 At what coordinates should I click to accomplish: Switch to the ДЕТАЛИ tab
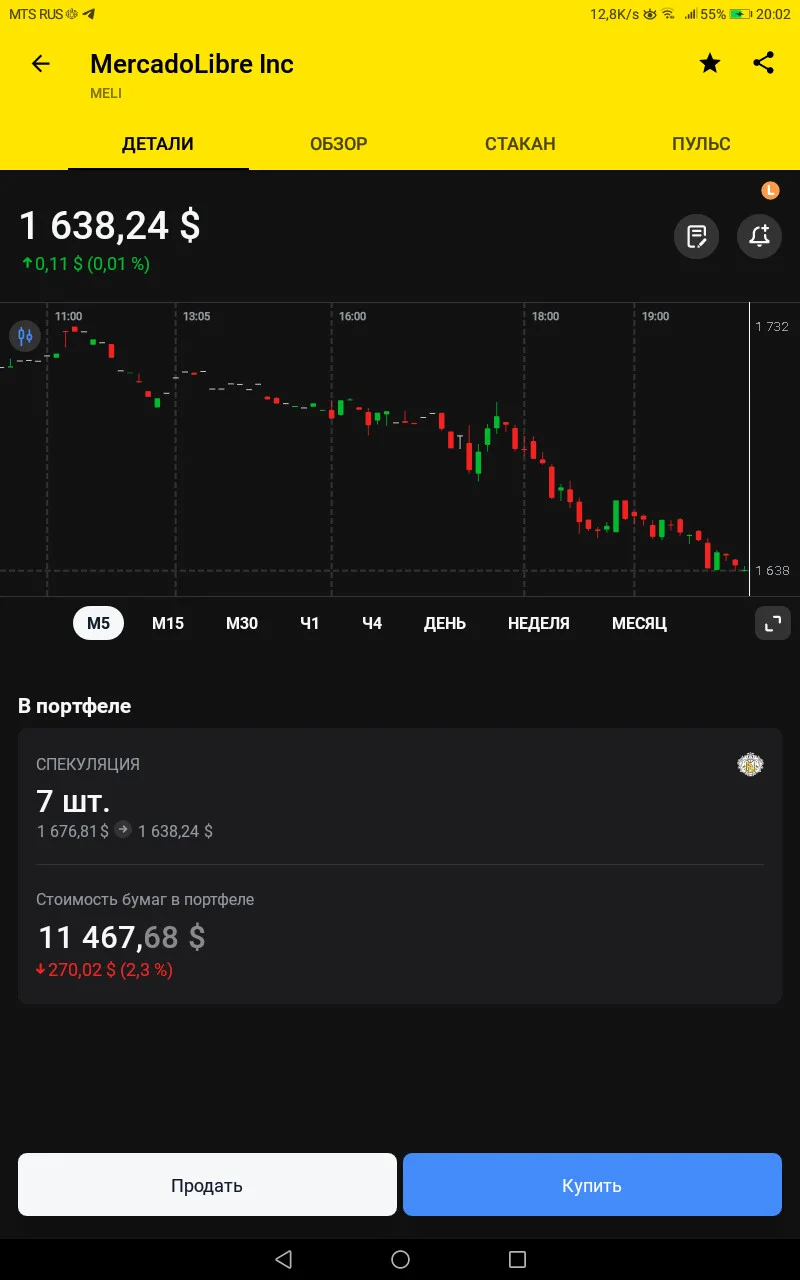158,144
